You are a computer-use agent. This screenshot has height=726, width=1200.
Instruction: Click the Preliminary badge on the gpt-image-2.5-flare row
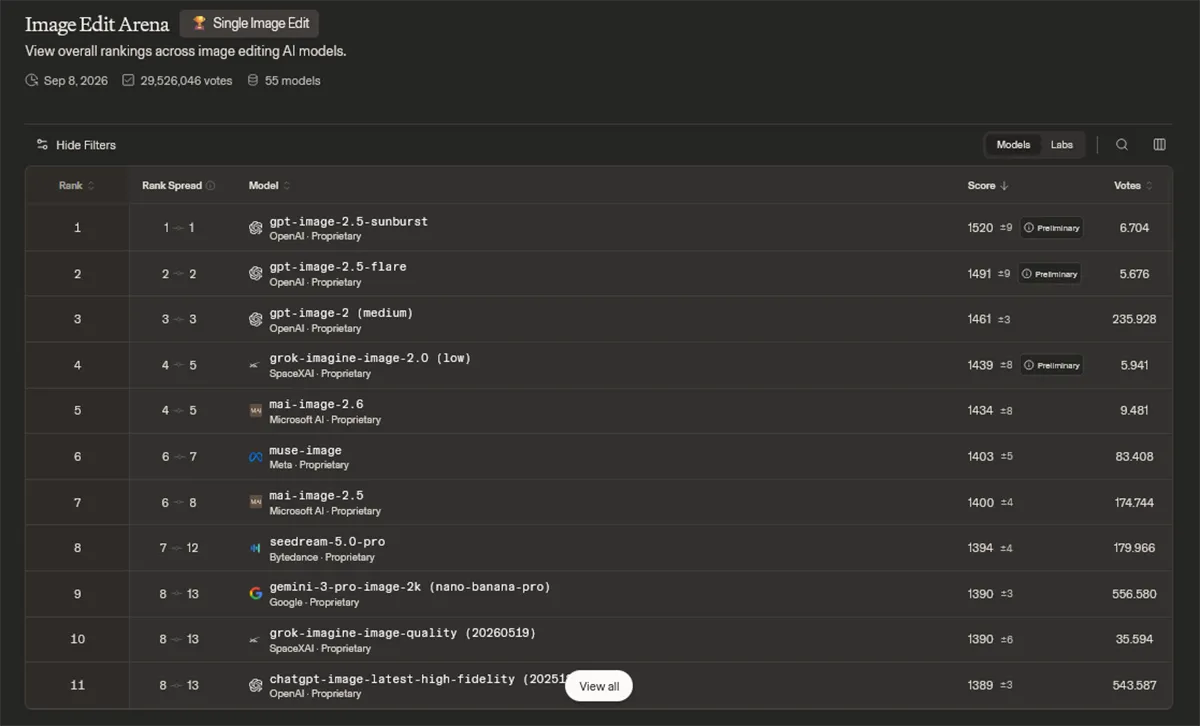[1050, 273]
